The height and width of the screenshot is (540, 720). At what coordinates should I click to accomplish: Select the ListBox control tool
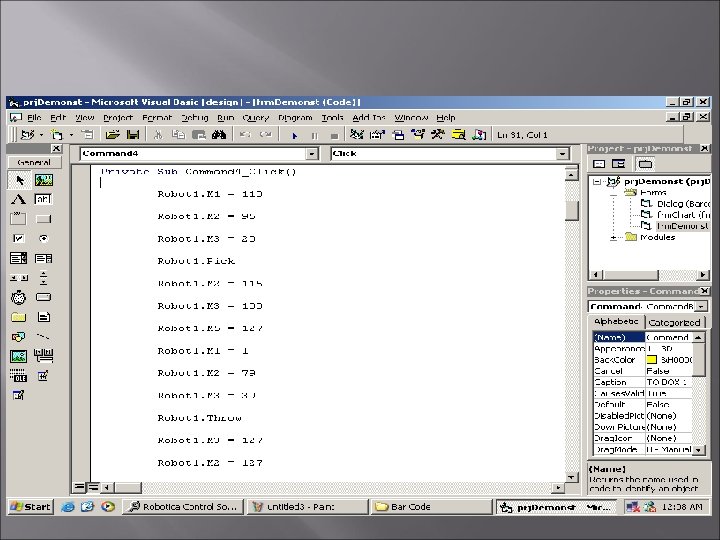[x=43, y=258]
